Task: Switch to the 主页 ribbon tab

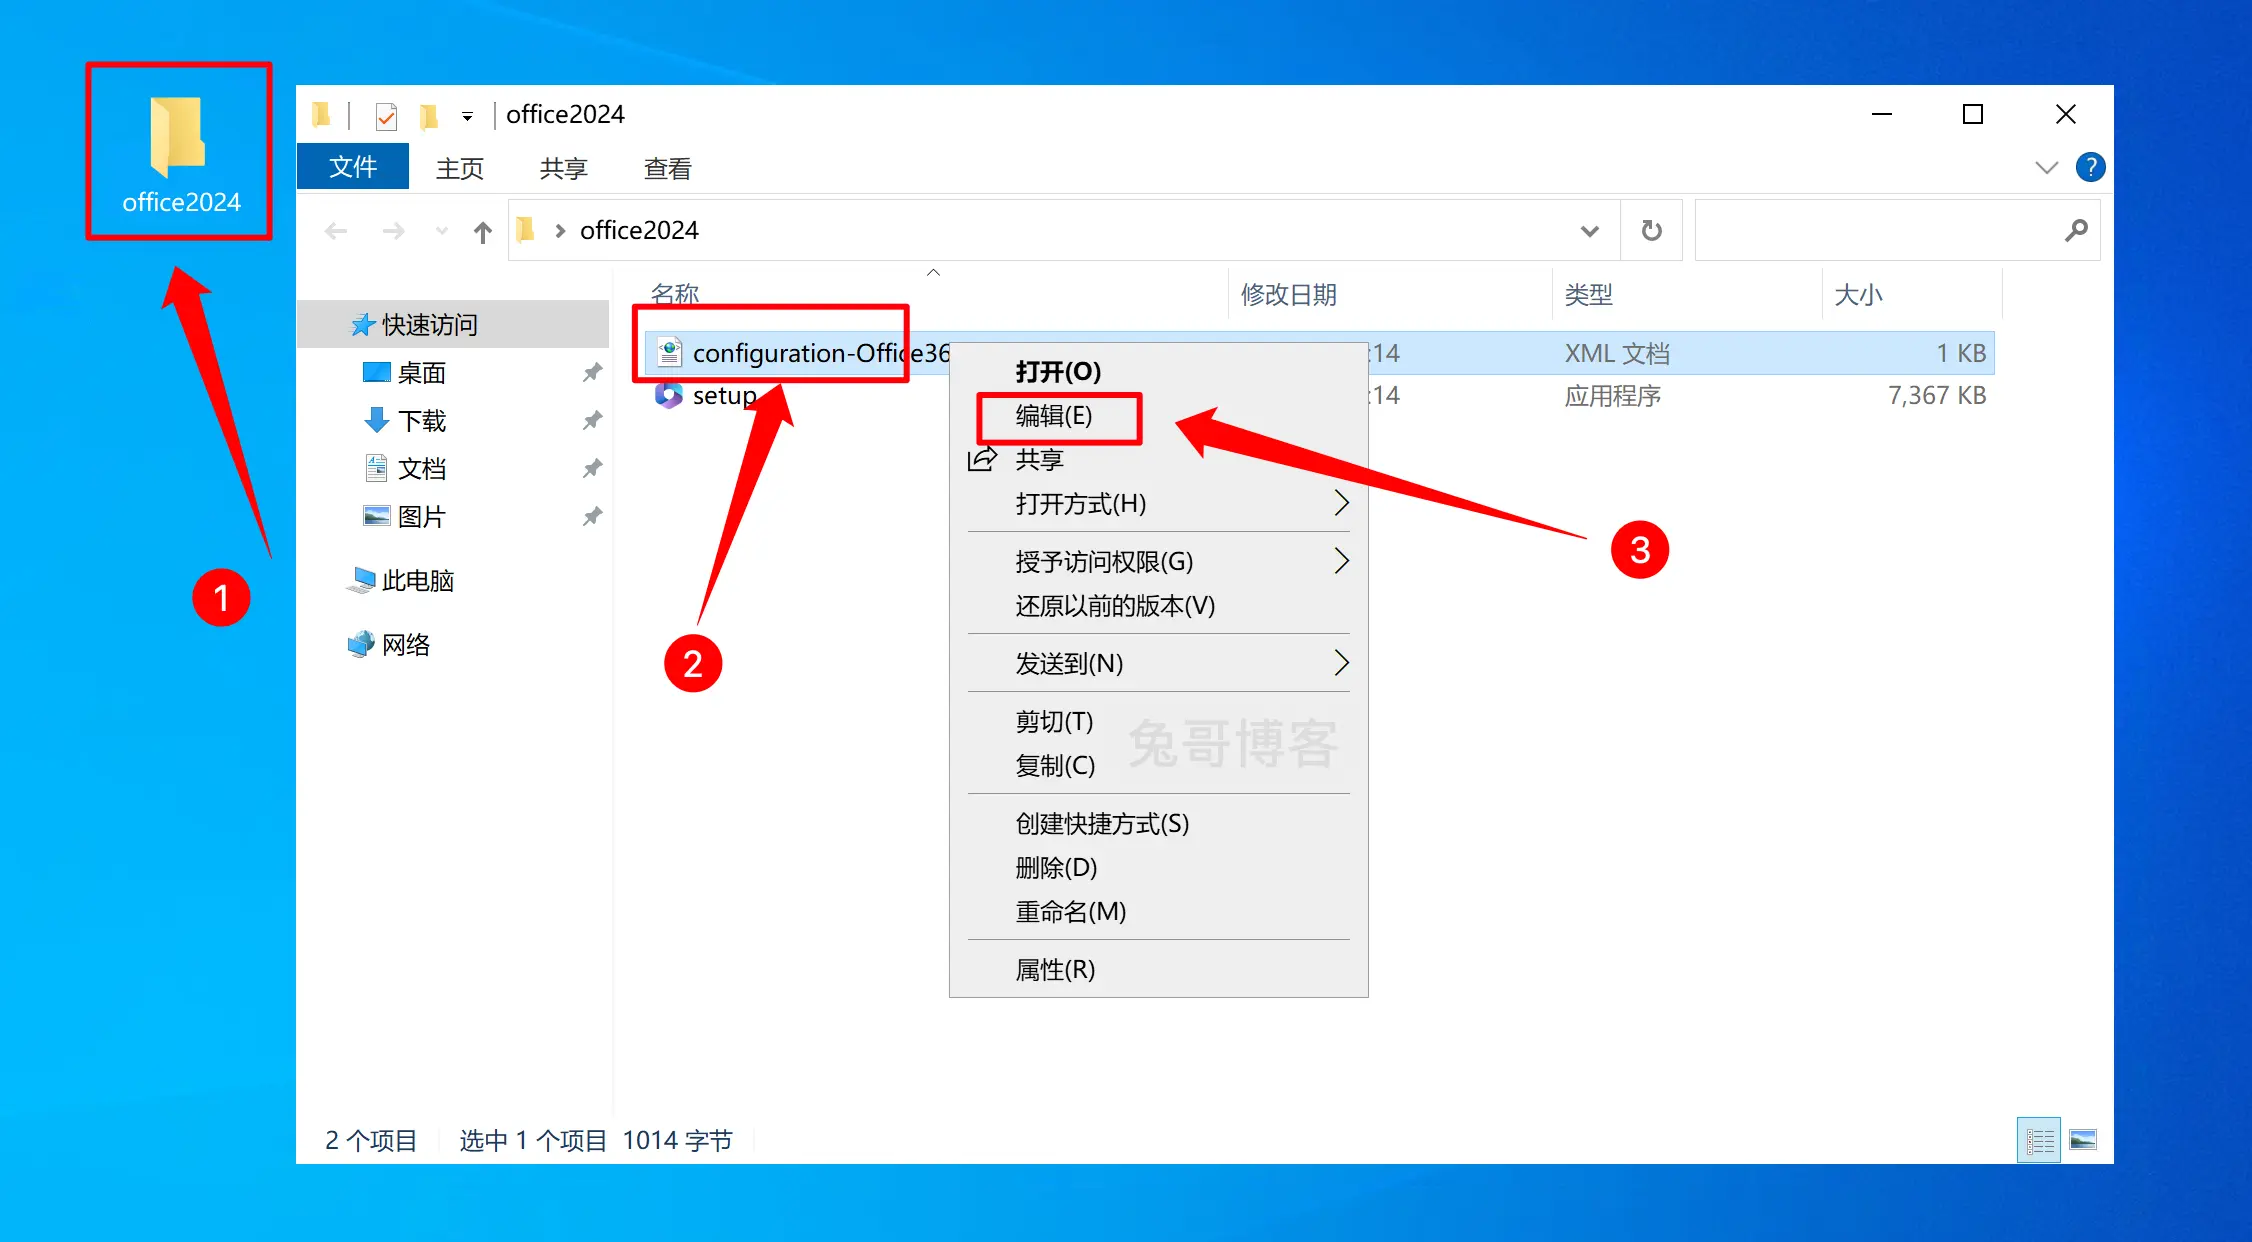Action: coord(460,168)
